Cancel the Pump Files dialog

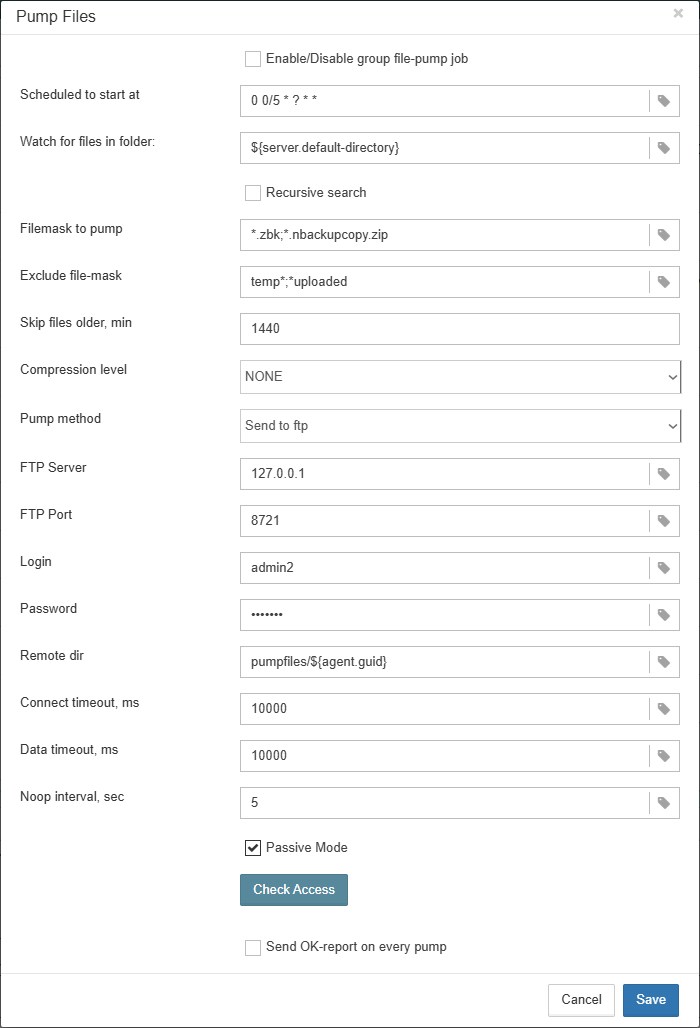(x=581, y=1000)
